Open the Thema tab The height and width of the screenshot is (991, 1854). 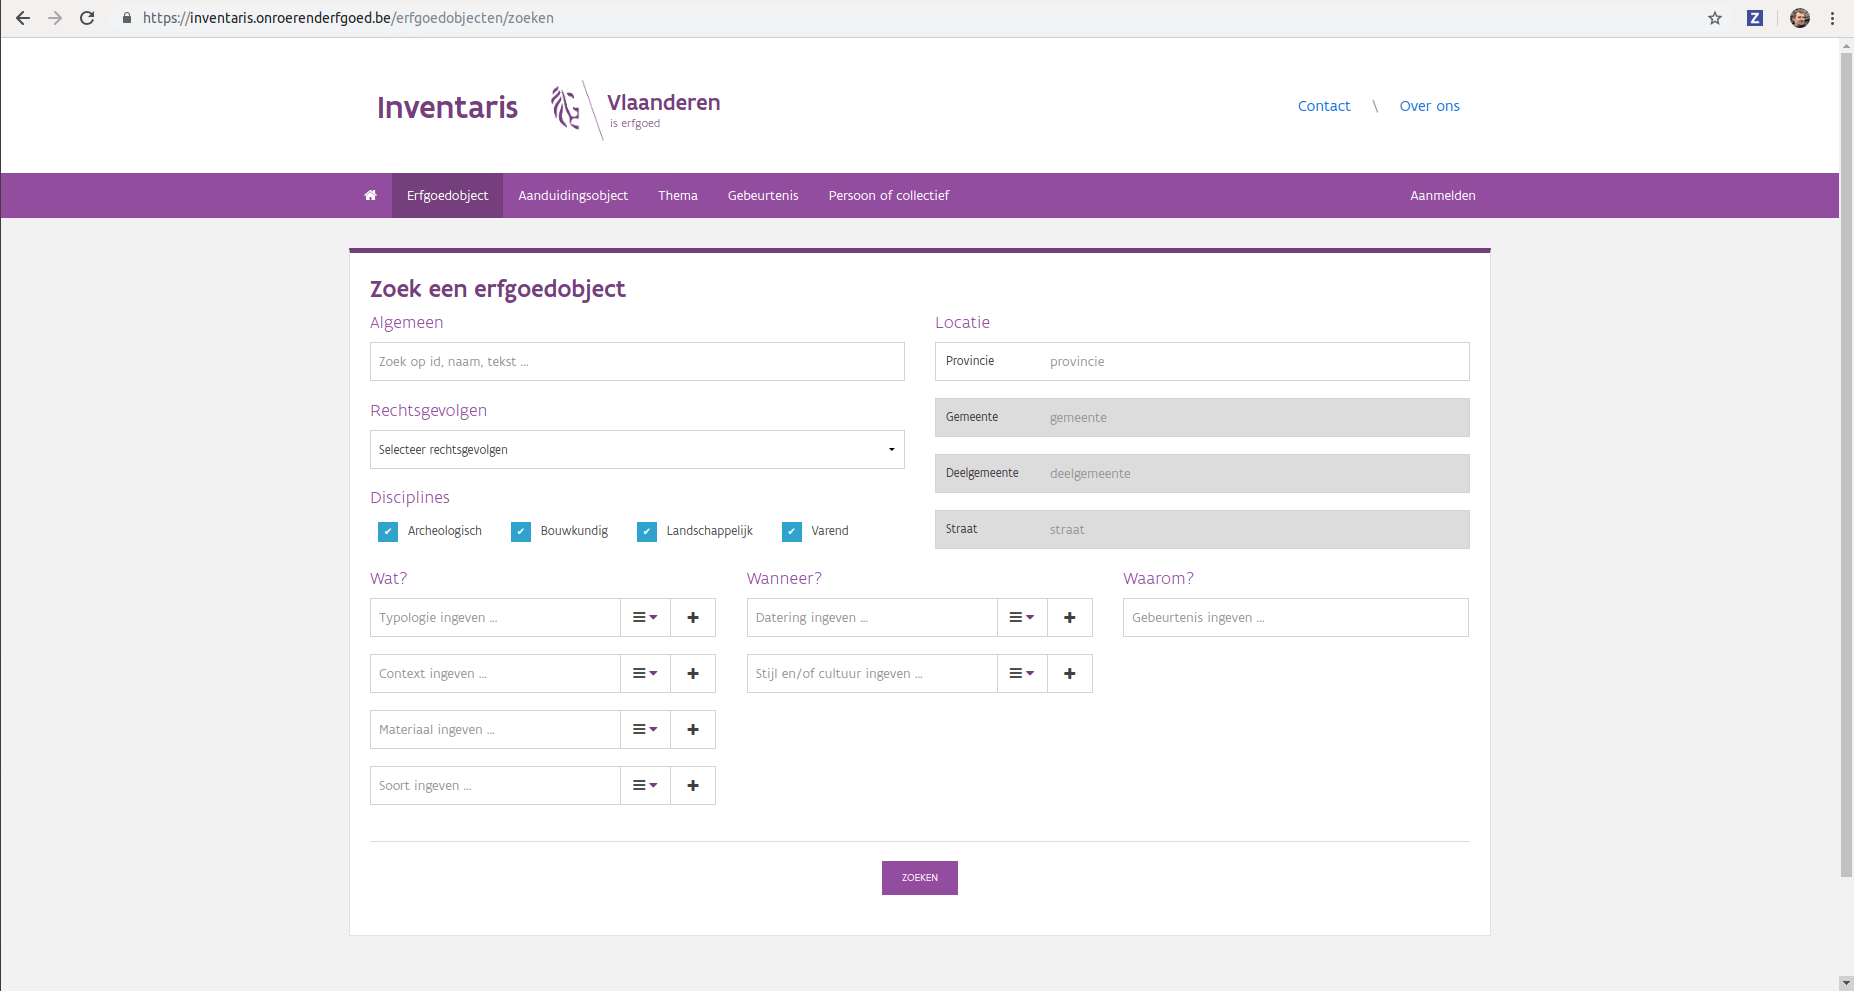678,195
